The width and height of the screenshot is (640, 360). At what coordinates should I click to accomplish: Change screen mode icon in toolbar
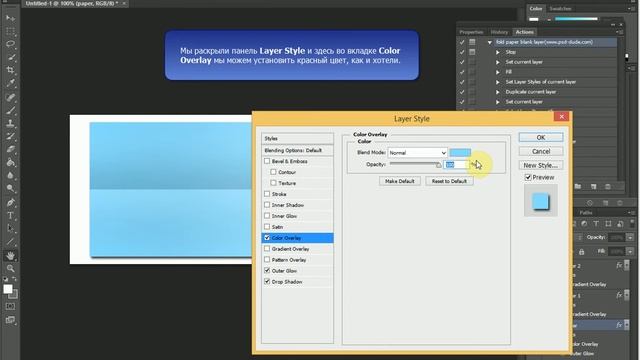click(x=10, y=320)
